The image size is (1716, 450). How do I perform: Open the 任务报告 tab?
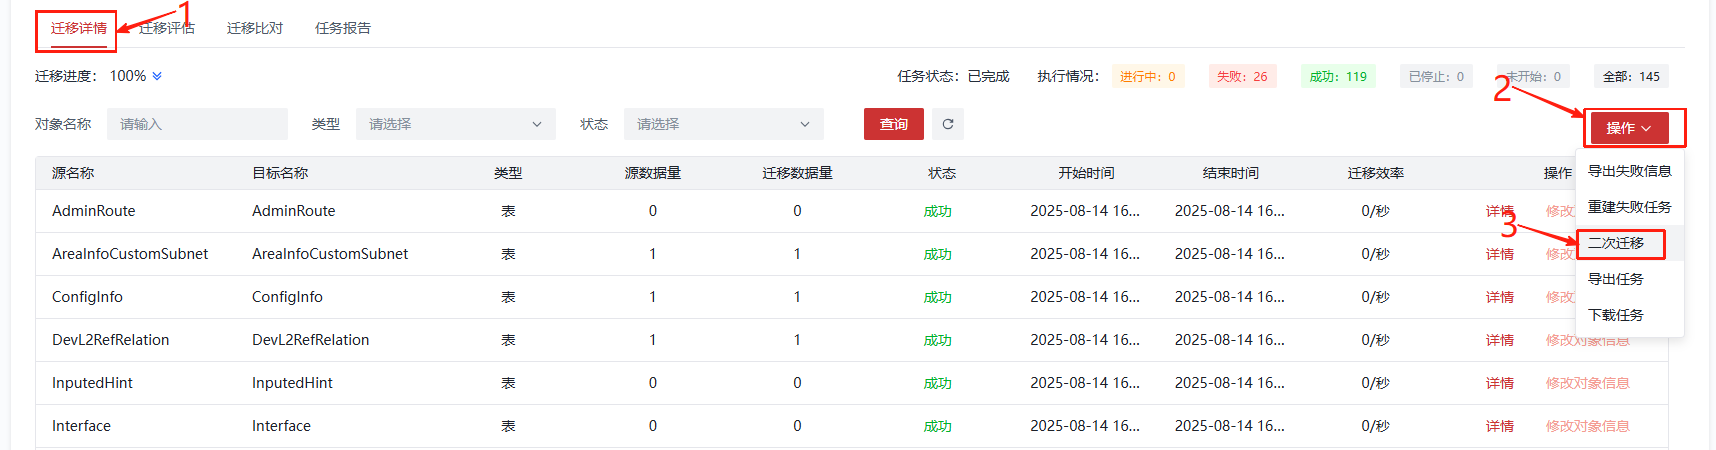pos(342,28)
